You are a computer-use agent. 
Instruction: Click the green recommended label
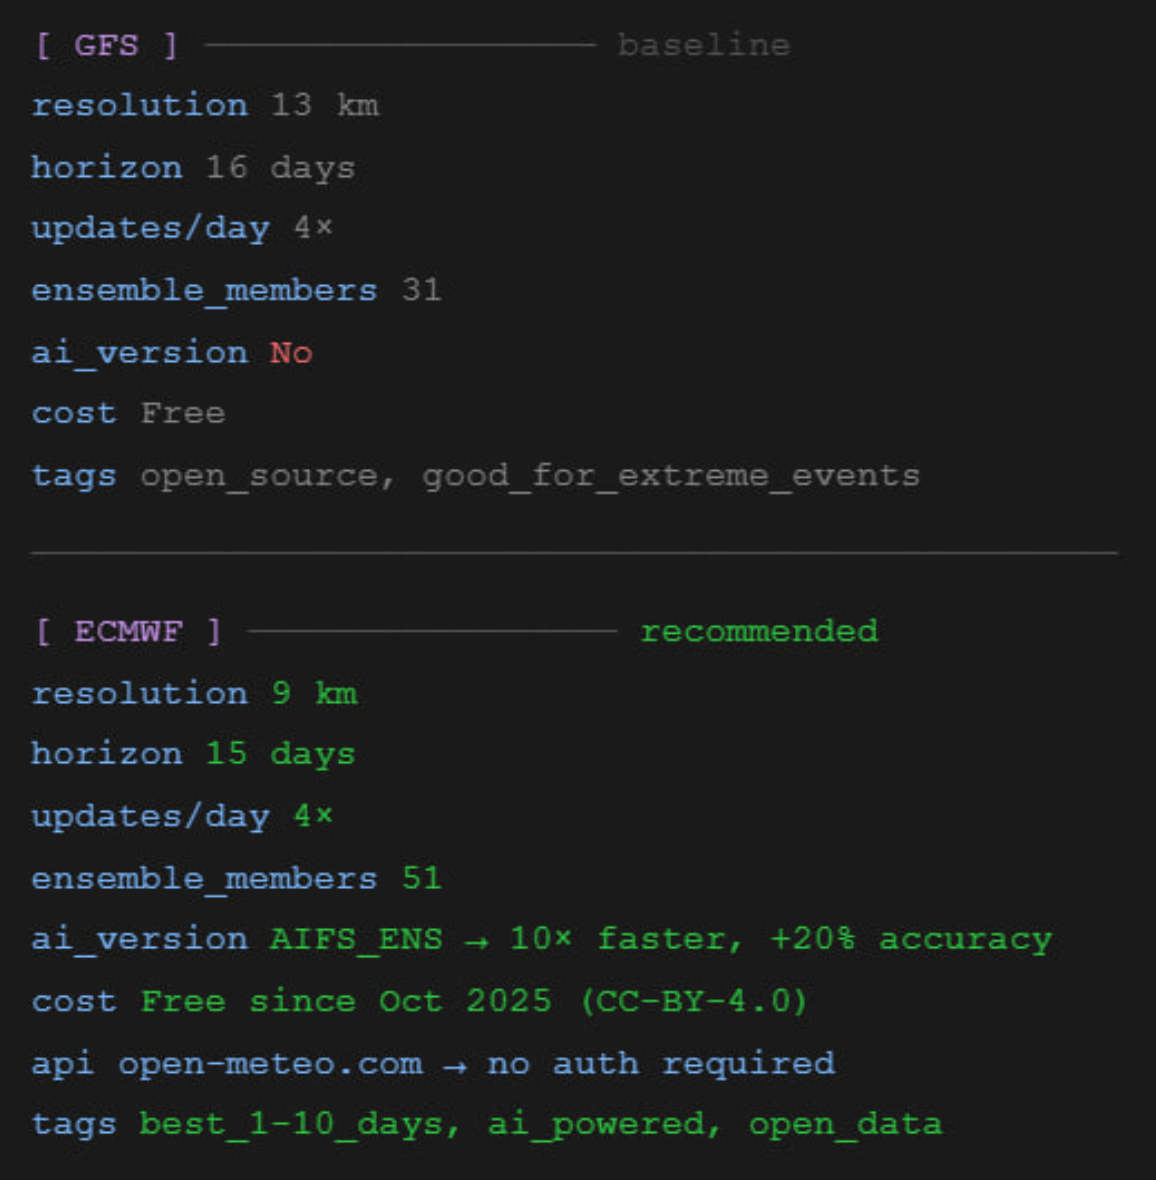click(x=759, y=632)
